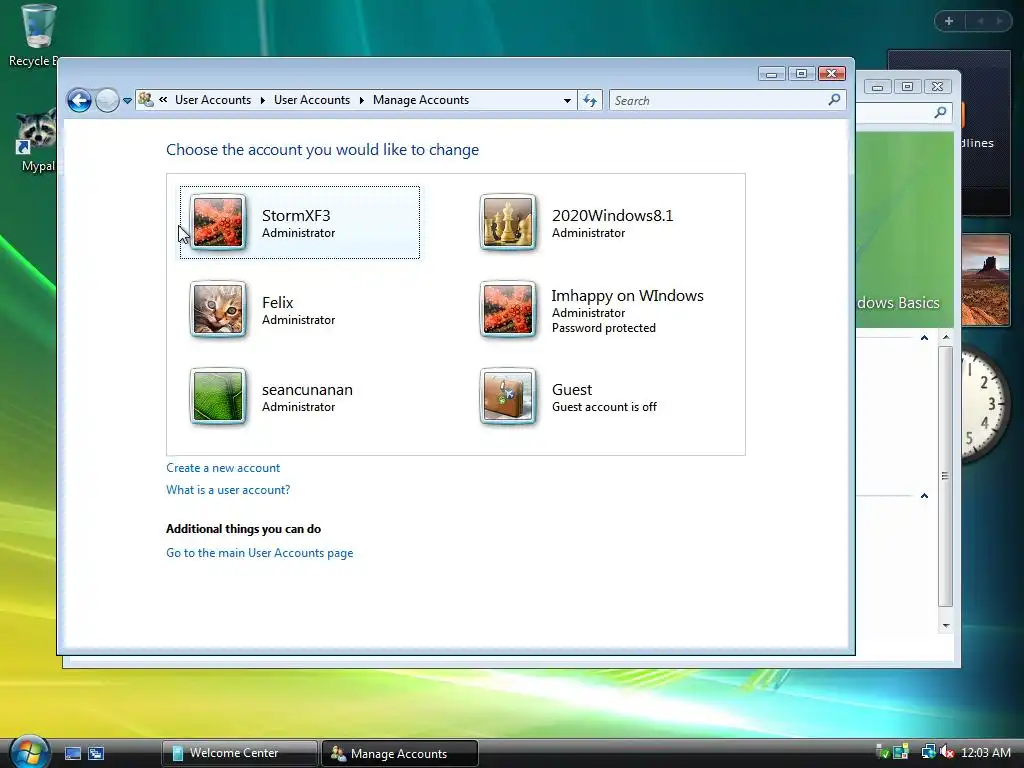1024x768 pixels.
Task: Click the Manage Accounts breadcrumb
Action: 421,100
